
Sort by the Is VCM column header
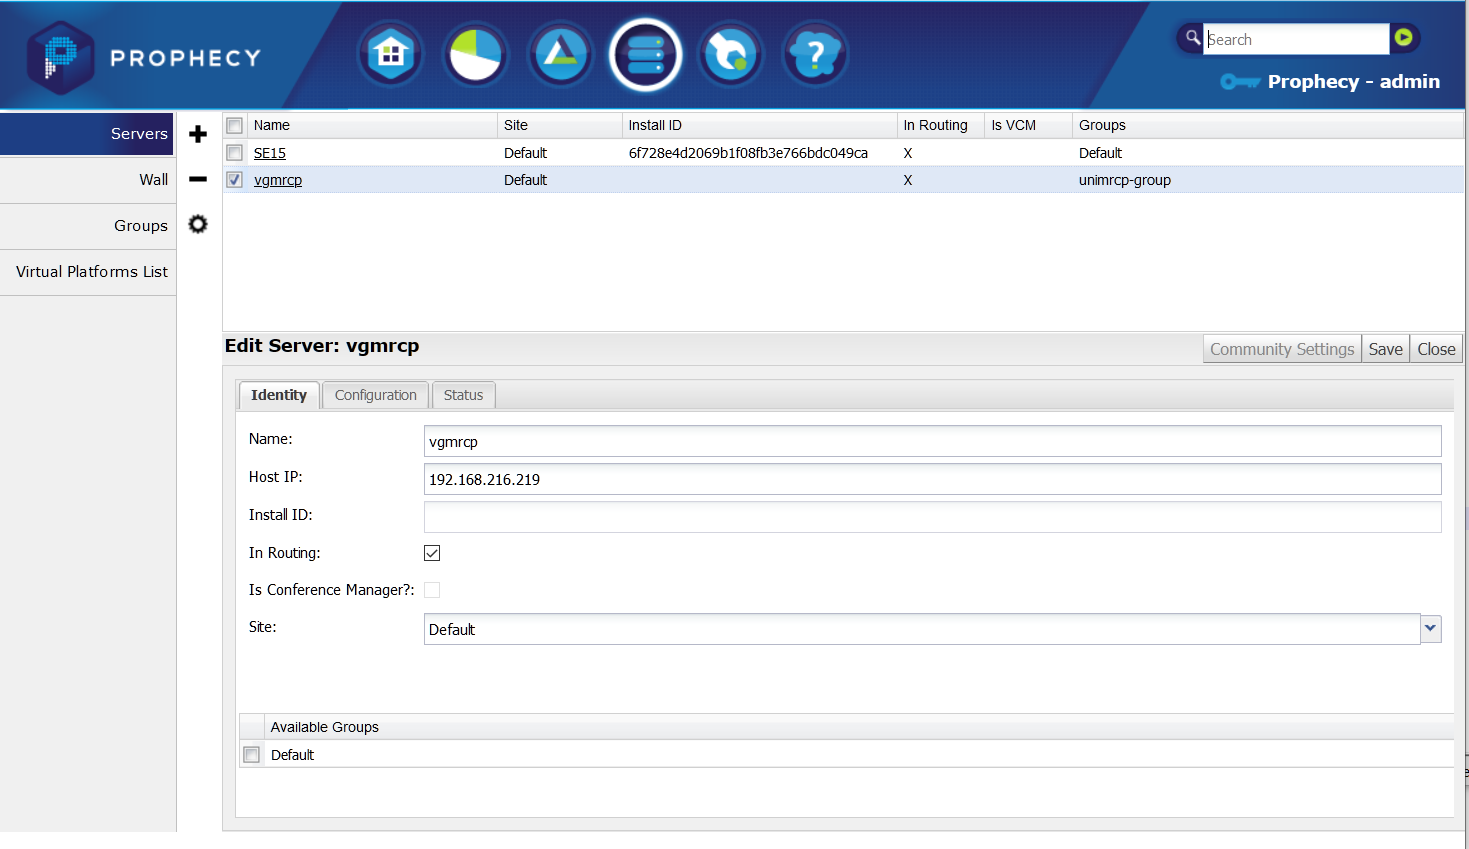(x=1029, y=125)
